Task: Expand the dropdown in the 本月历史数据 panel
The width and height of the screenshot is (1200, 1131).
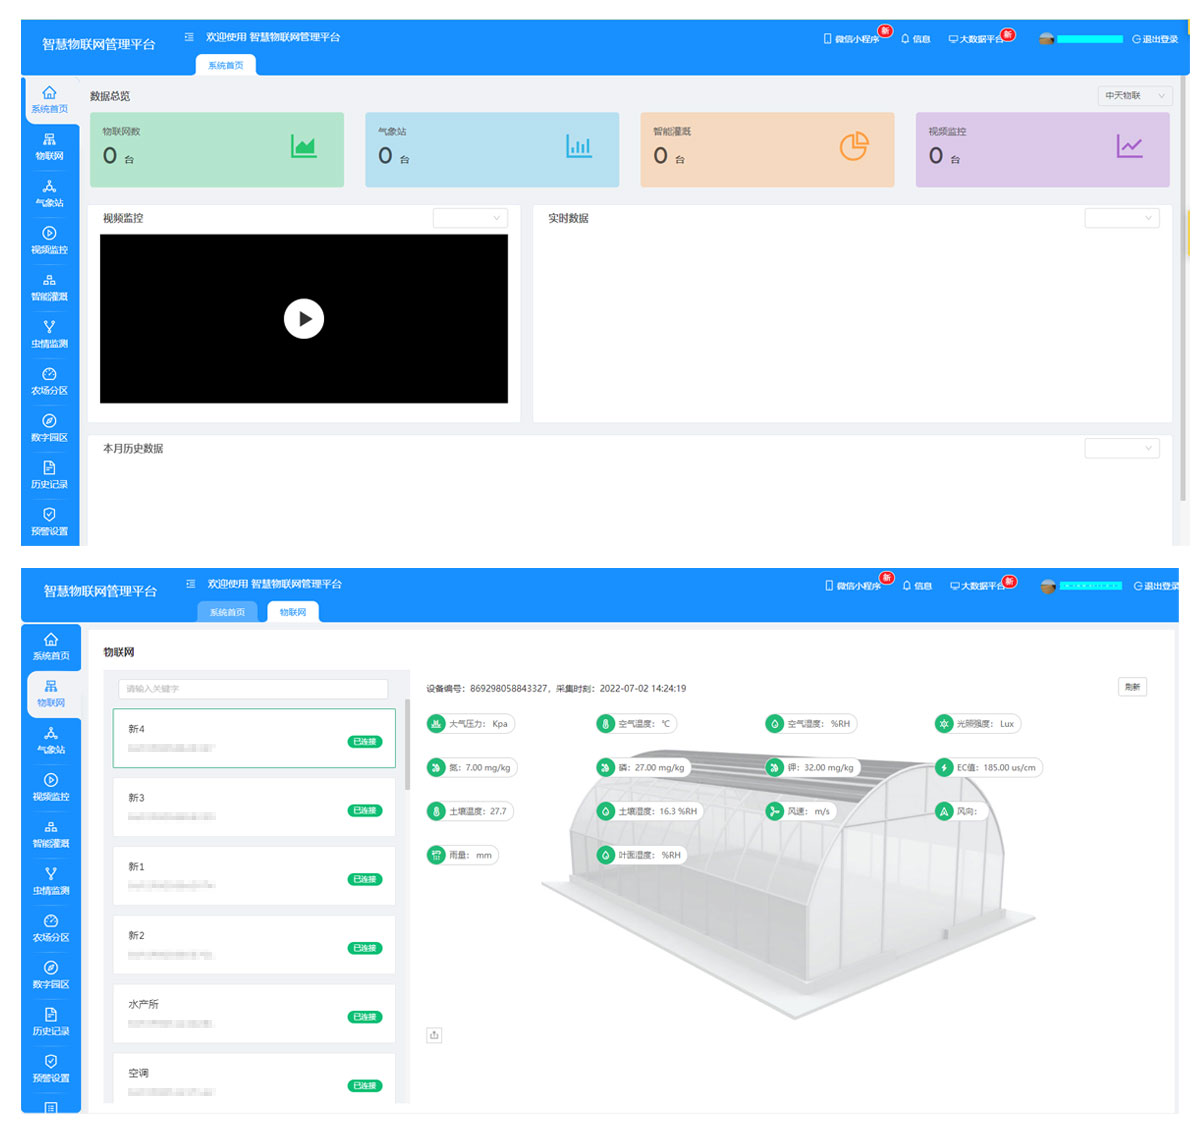Action: point(1121,448)
